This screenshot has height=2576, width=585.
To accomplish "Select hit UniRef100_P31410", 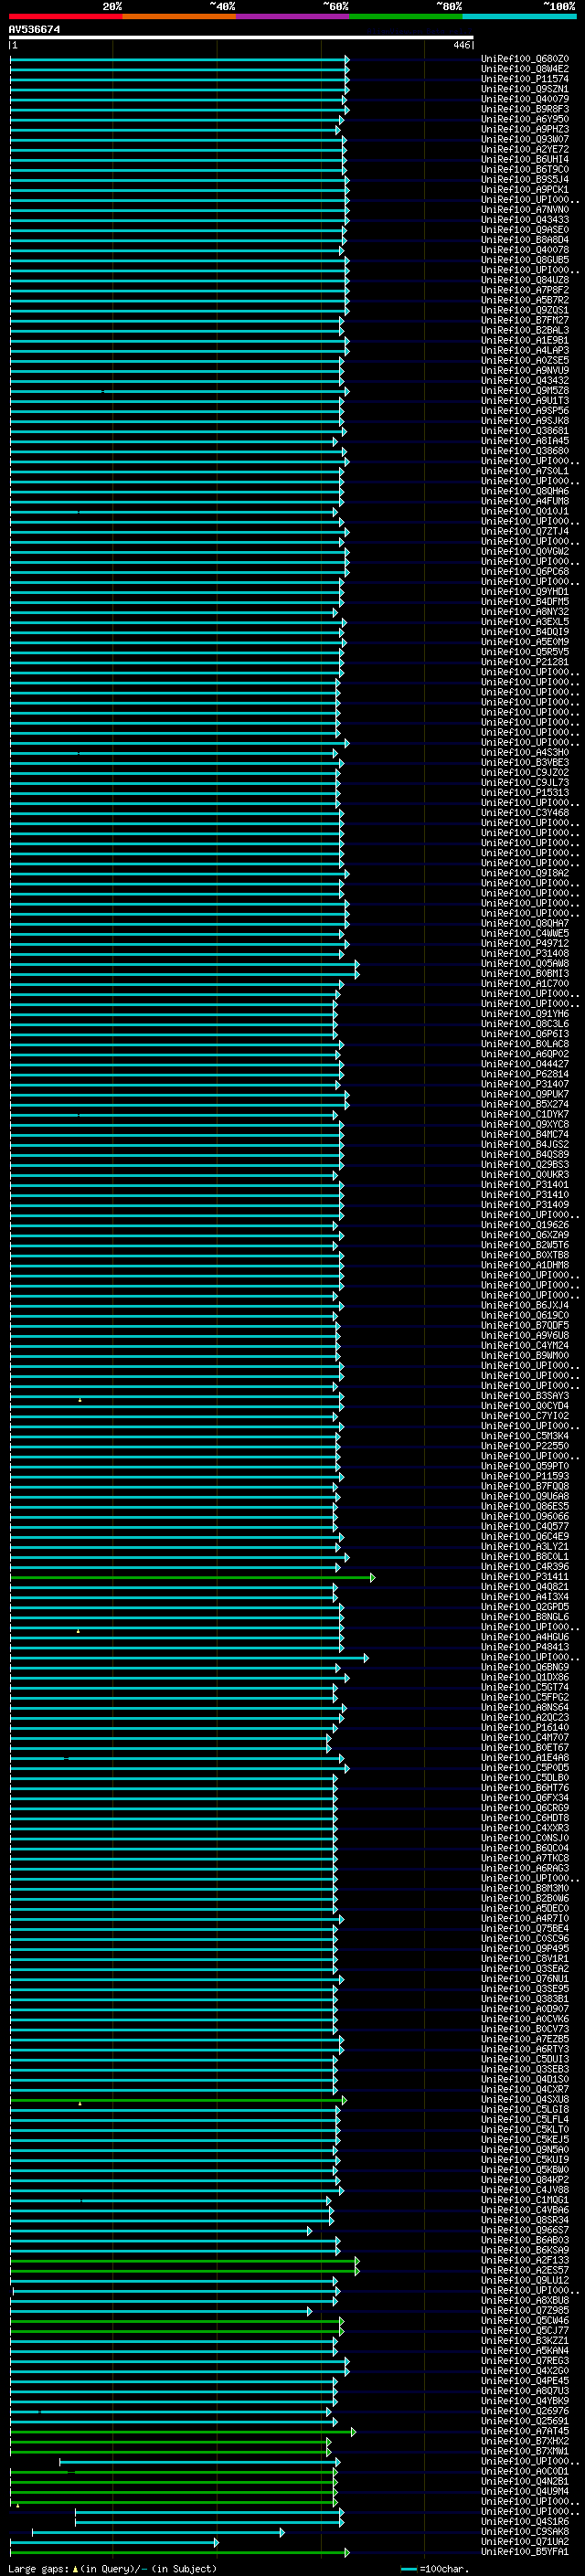I will click(x=525, y=1195).
